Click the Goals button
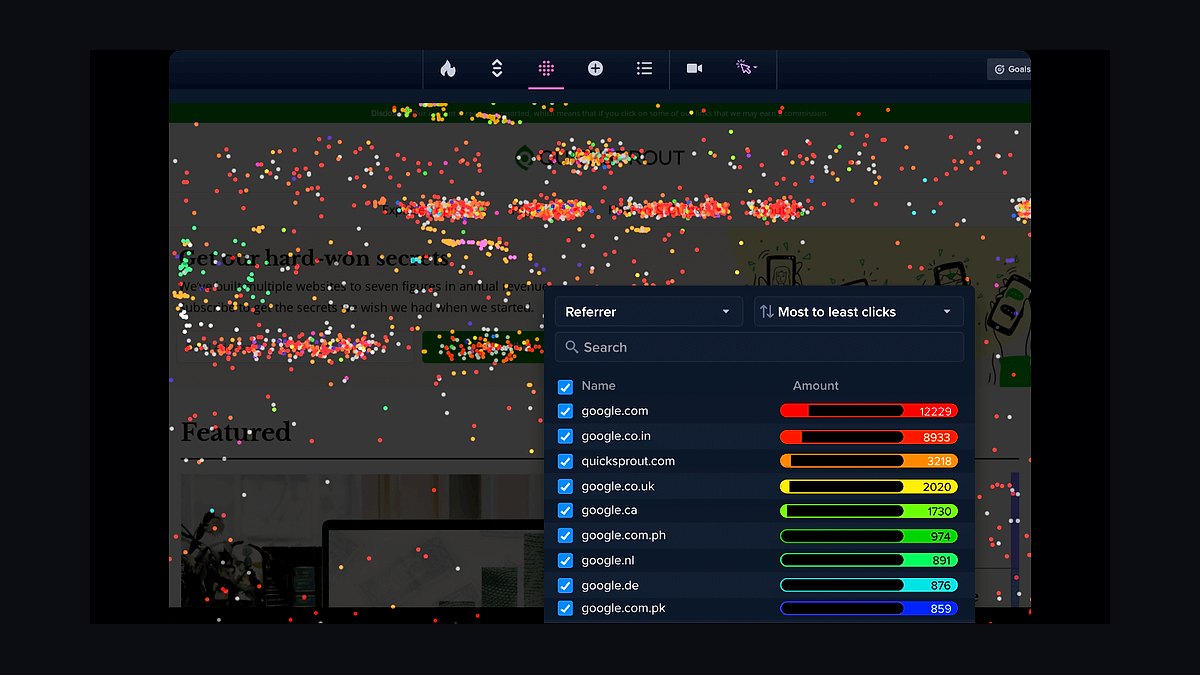1200x675 pixels. point(1009,69)
